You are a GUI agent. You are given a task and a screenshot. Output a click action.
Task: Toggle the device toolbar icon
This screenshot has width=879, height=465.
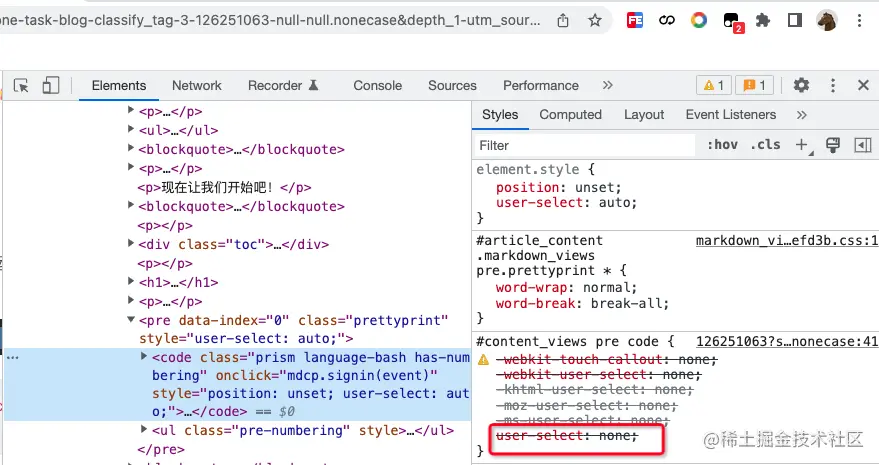click(x=50, y=86)
